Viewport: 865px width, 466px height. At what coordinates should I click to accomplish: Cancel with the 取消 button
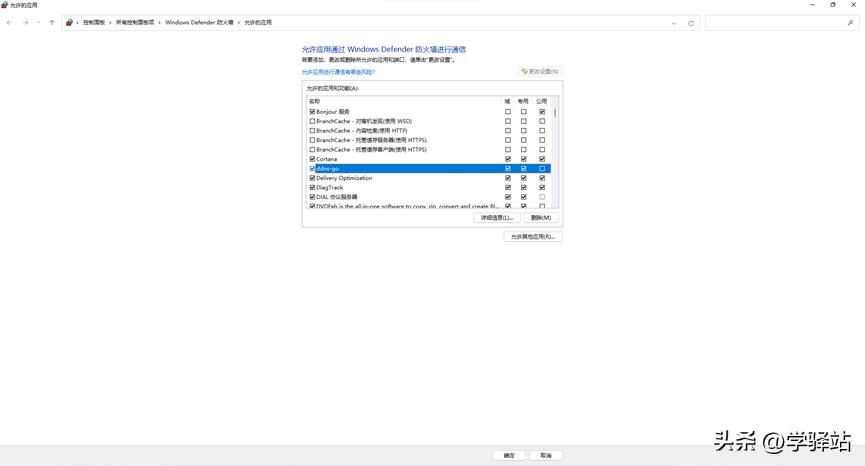click(x=546, y=456)
